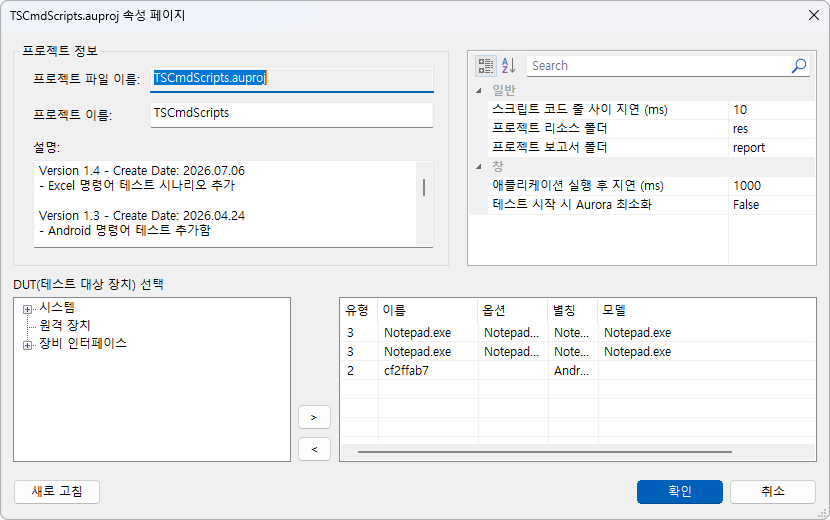Click the 새로 고침 button
The height and width of the screenshot is (520, 830).
pos(57,491)
